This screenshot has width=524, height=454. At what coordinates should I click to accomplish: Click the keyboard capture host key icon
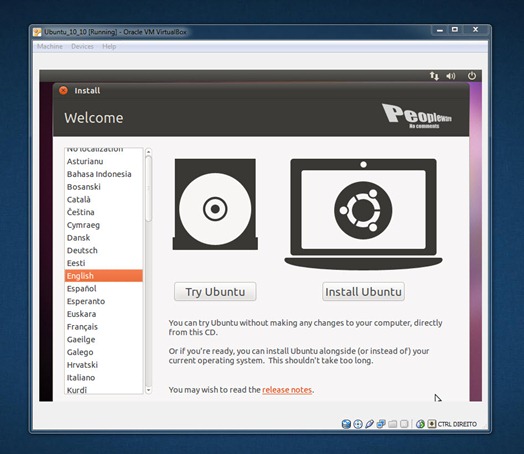click(432, 424)
